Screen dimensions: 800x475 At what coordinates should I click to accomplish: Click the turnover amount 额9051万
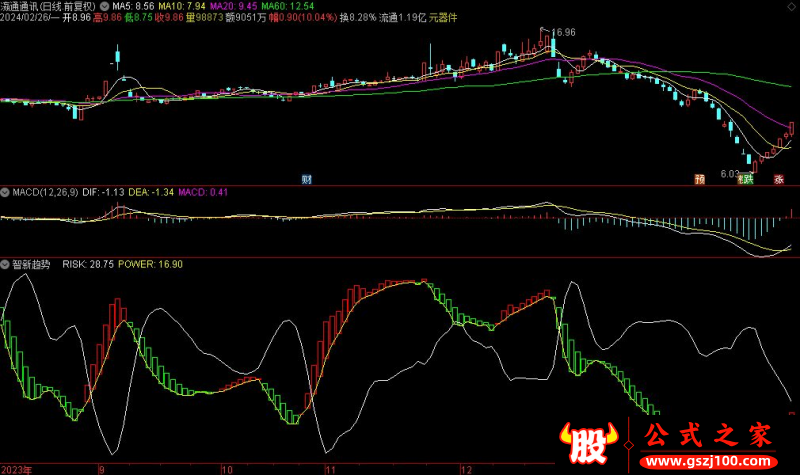pos(246,17)
